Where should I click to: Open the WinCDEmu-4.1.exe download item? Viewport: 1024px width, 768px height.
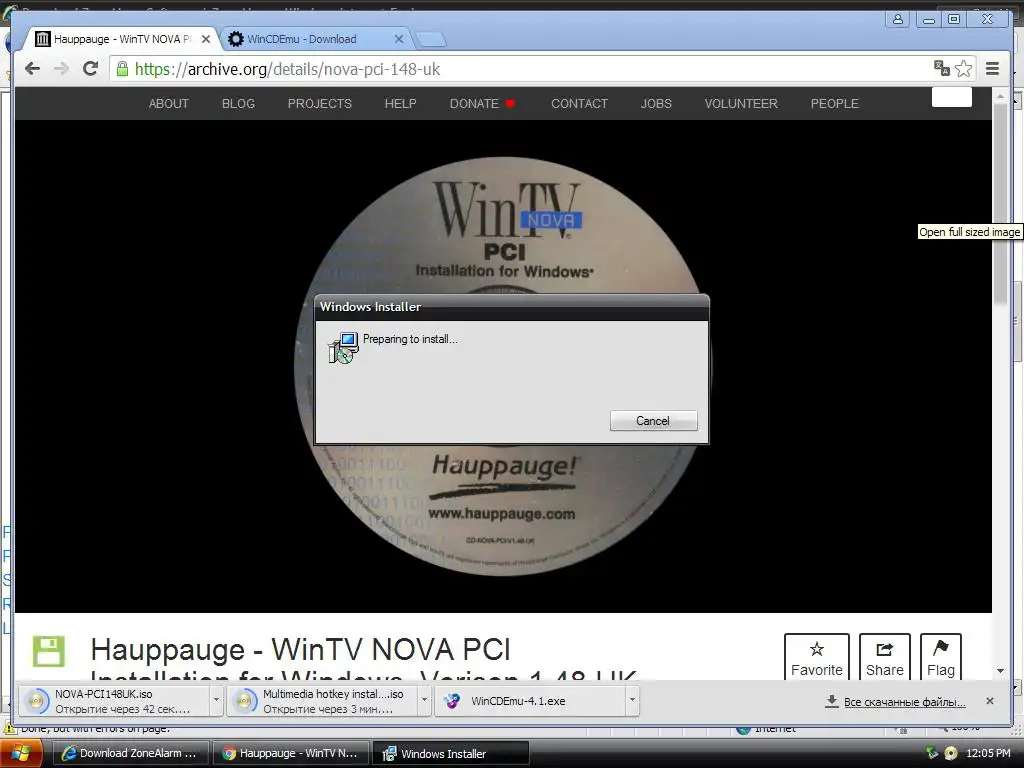click(530, 701)
